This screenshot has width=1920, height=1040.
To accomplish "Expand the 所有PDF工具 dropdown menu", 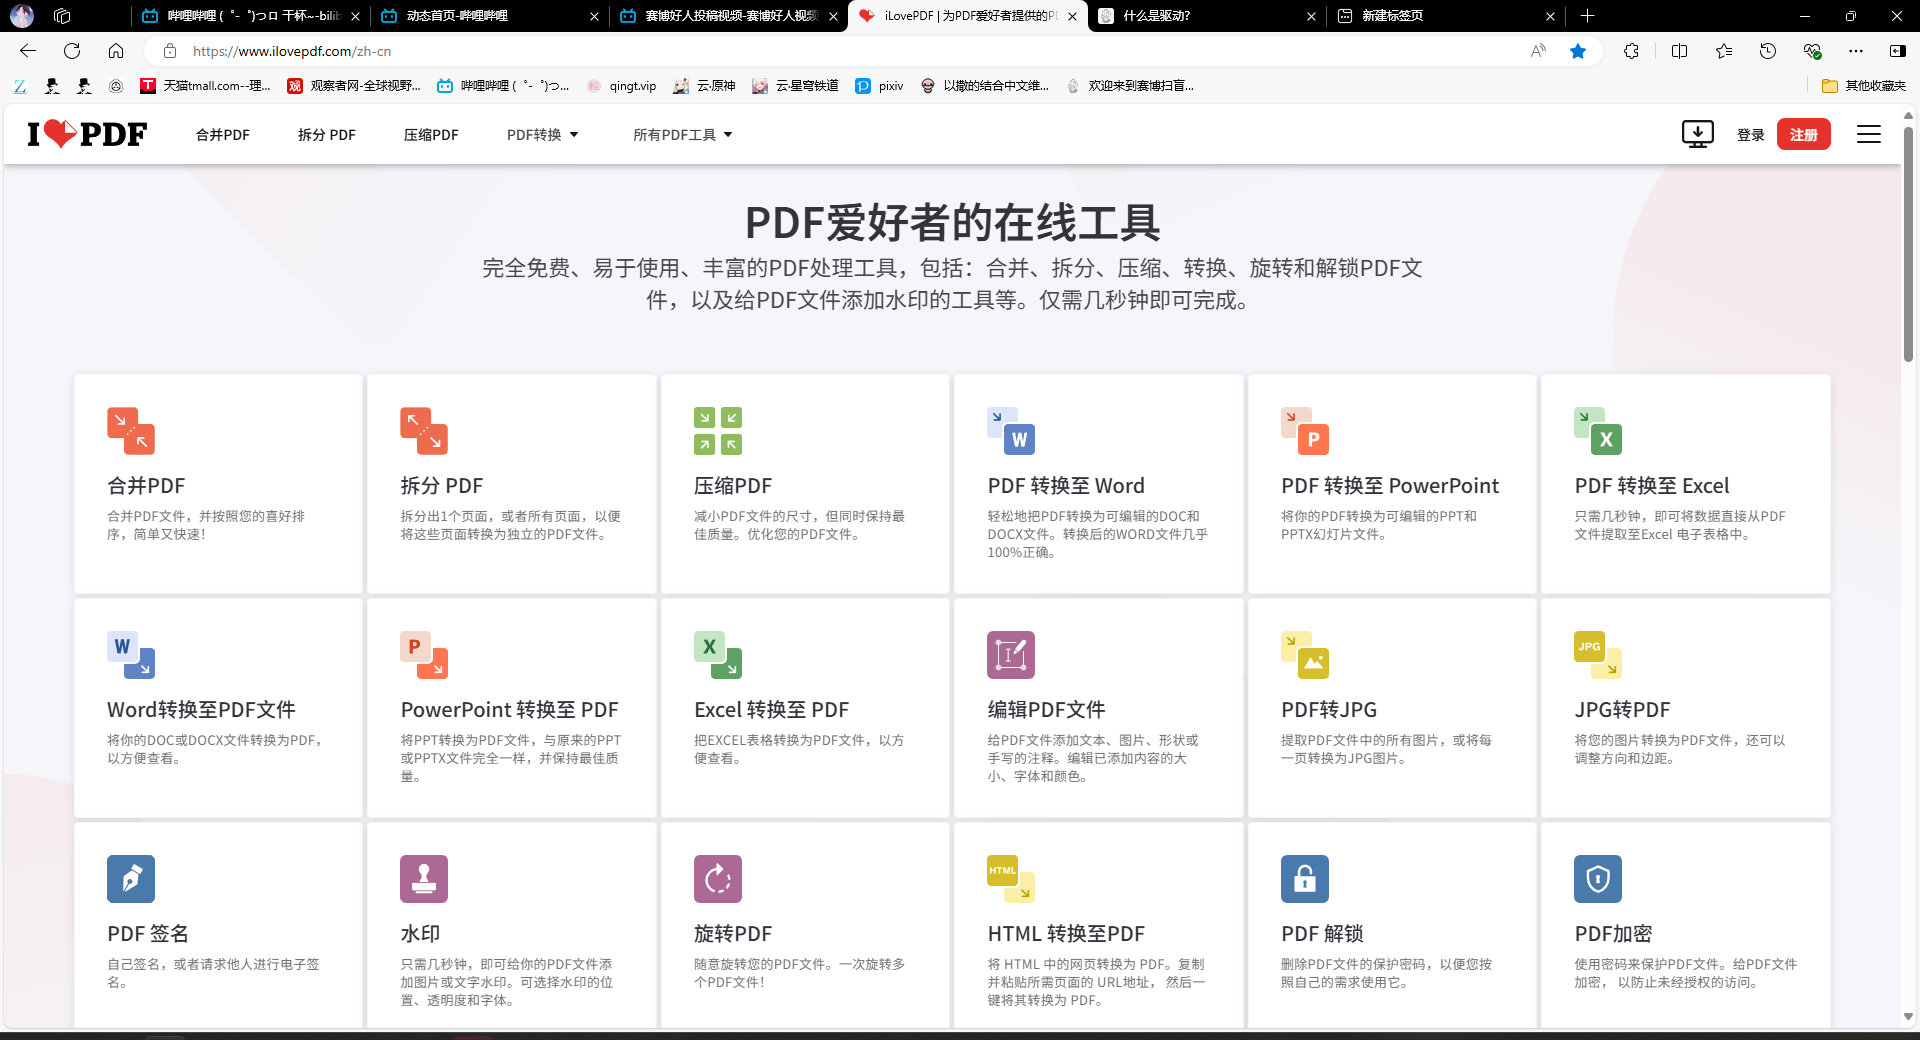I will pos(682,135).
